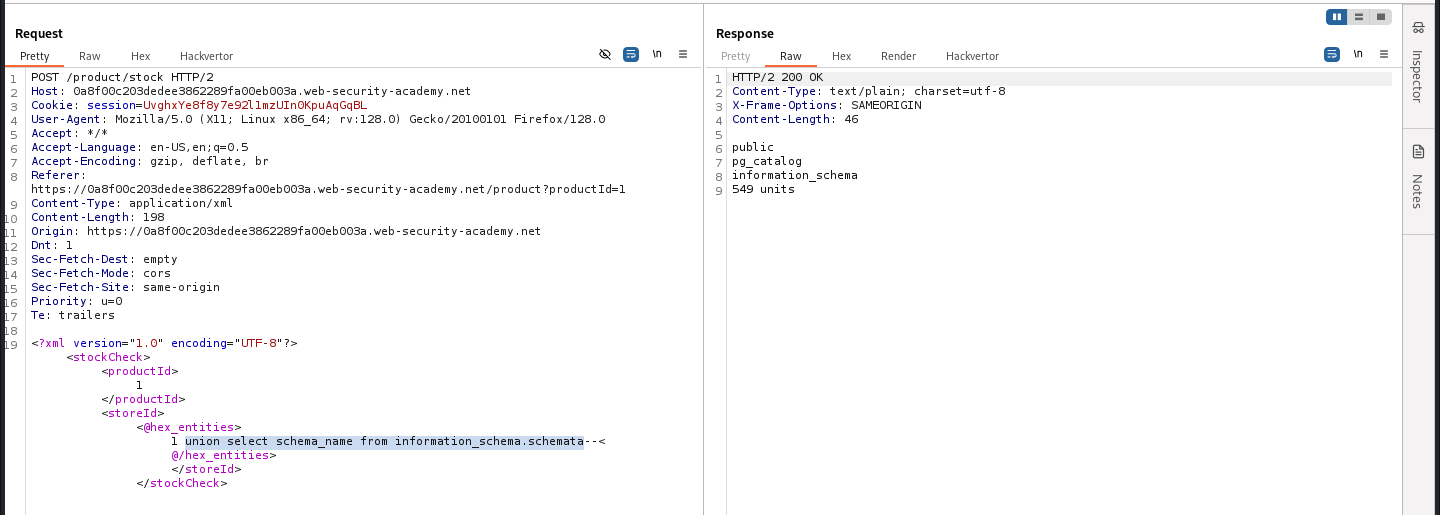
Task: Click the Accept-Encoding header line
Action: point(149,161)
